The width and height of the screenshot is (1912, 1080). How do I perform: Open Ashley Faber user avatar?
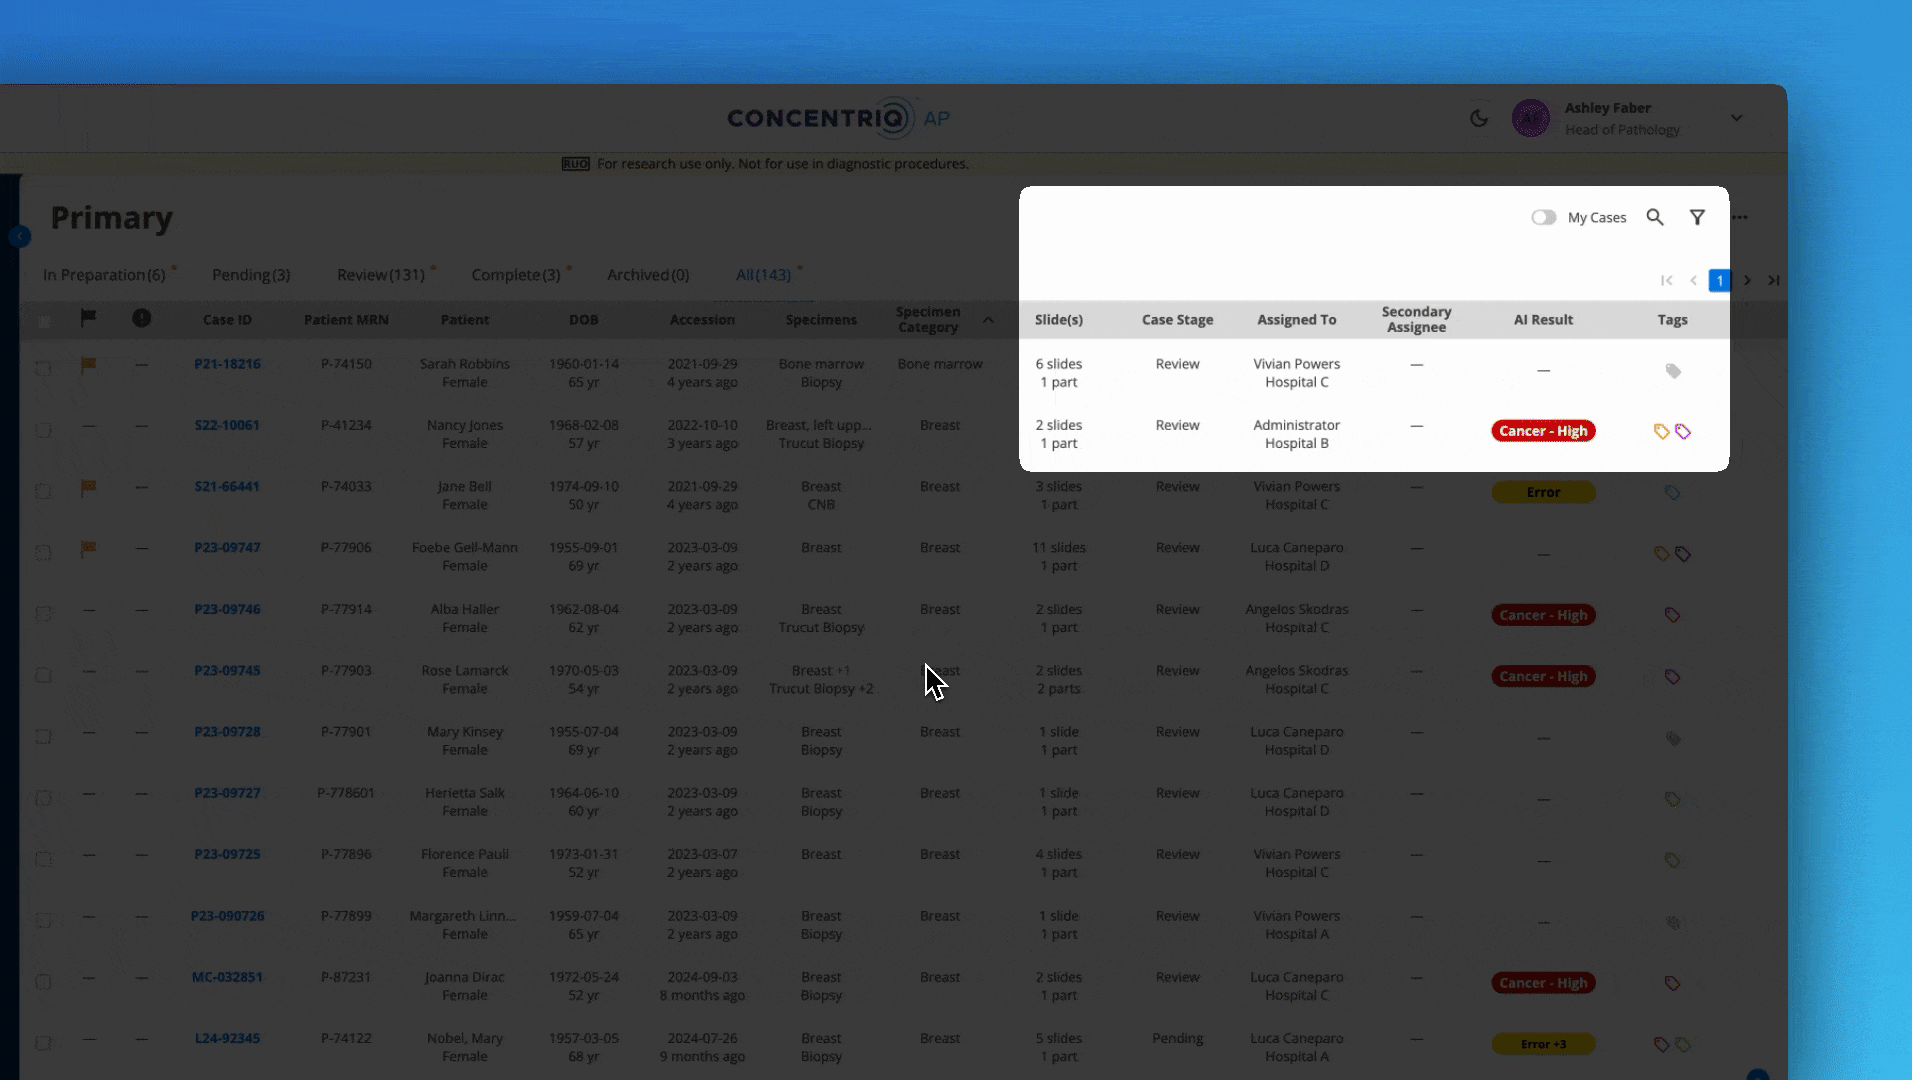(1530, 118)
